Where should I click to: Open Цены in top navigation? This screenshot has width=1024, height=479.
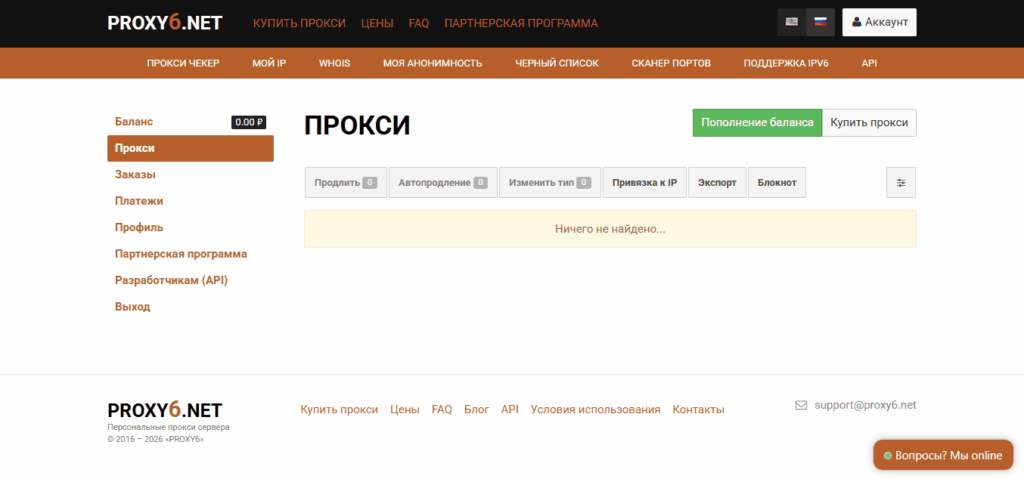[x=377, y=24]
